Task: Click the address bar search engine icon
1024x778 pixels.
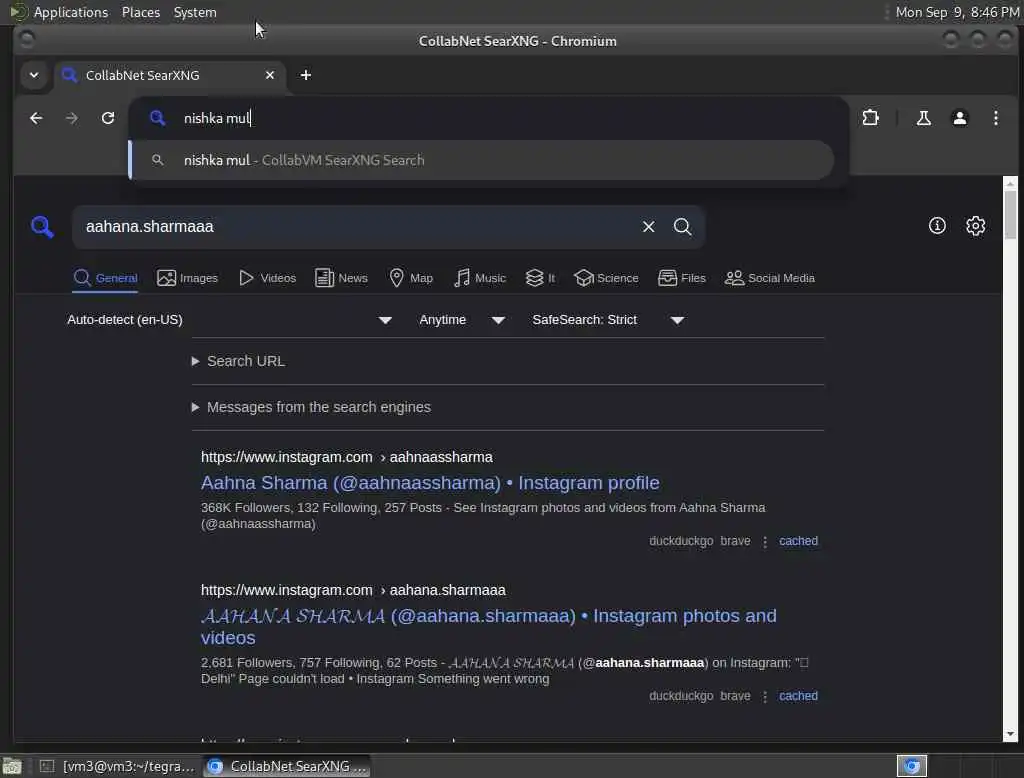Action: point(157,118)
